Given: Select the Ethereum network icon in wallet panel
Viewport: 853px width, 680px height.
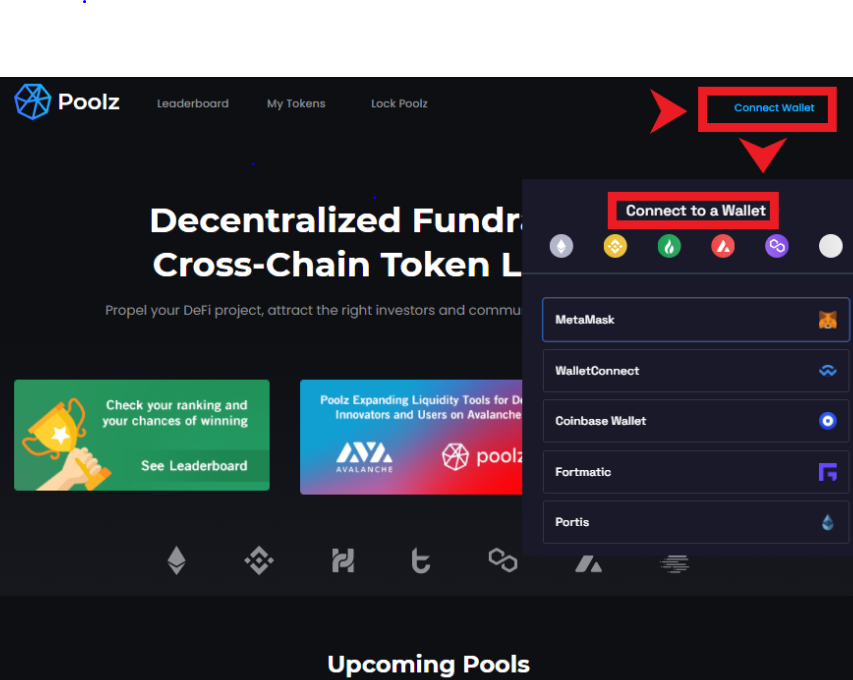Looking at the screenshot, I should pyautogui.click(x=561, y=246).
